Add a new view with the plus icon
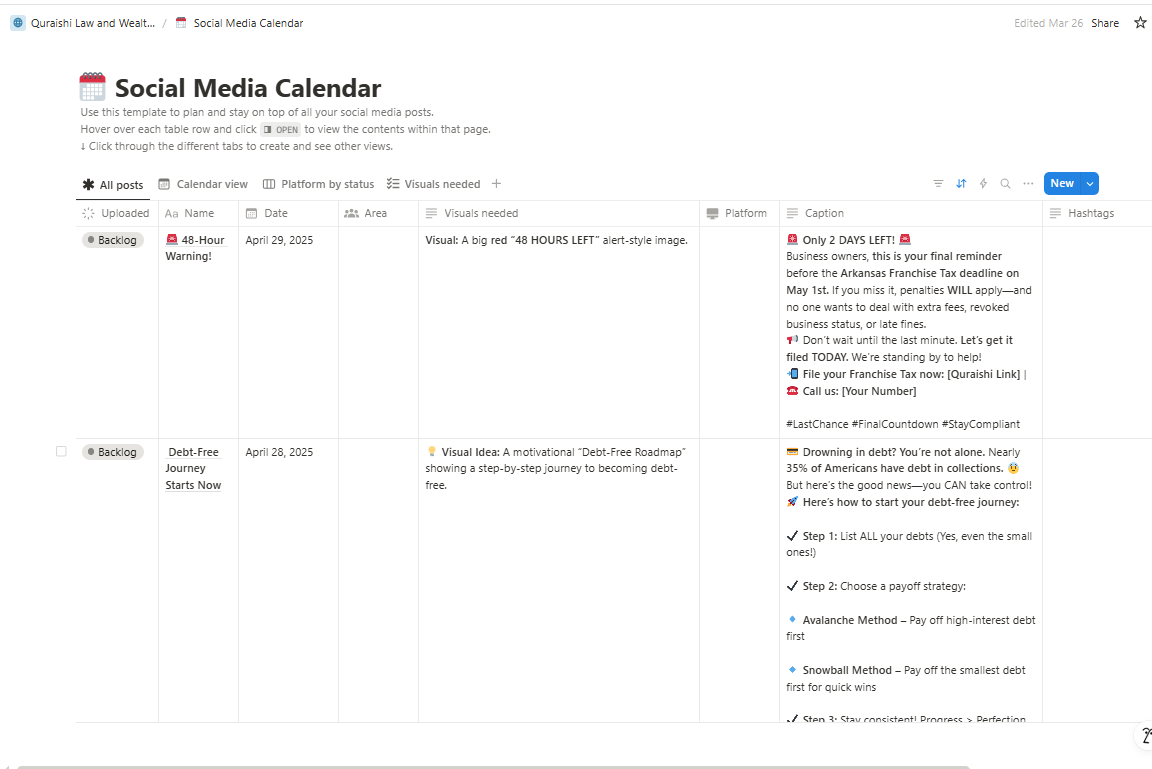 497,184
